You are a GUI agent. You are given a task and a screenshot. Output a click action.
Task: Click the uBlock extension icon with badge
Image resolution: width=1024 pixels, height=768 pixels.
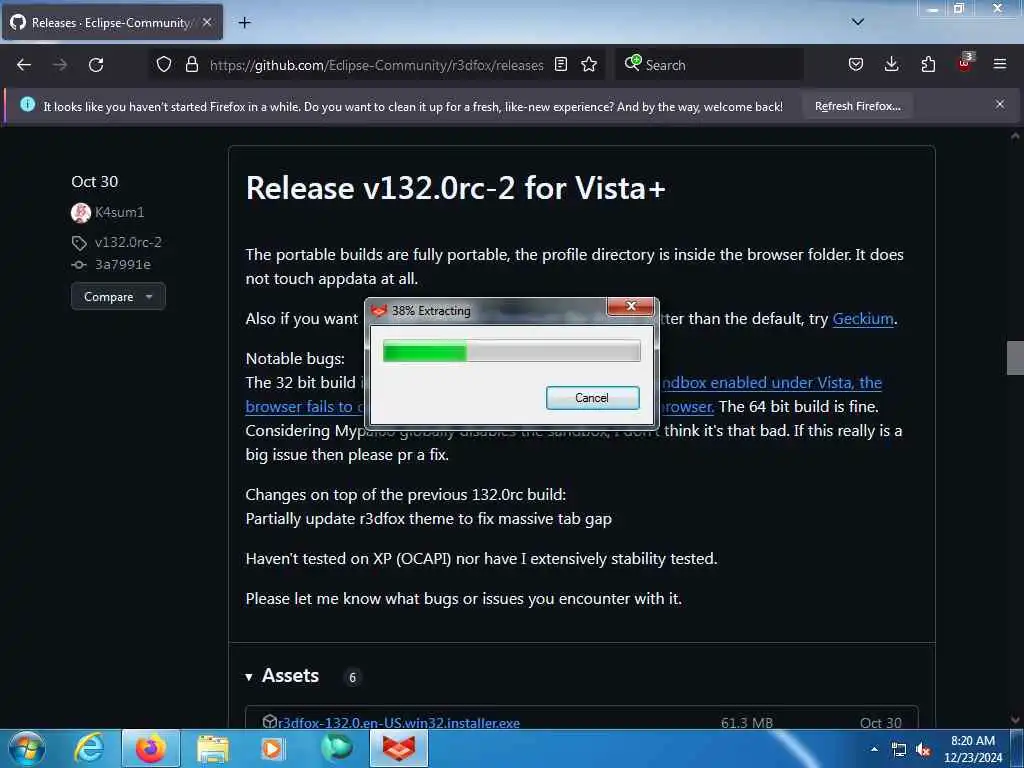965,63
